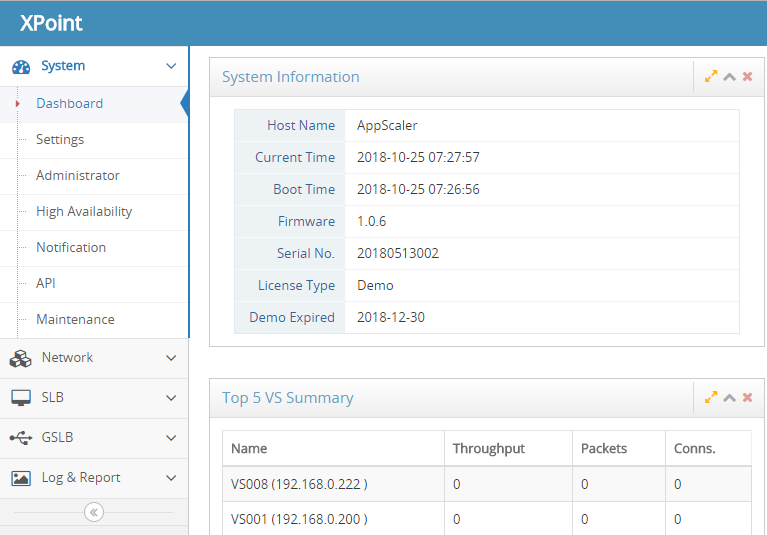Close the System Information panel
Image resolution: width=767 pixels, height=535 pixels.
pos(747,76)
